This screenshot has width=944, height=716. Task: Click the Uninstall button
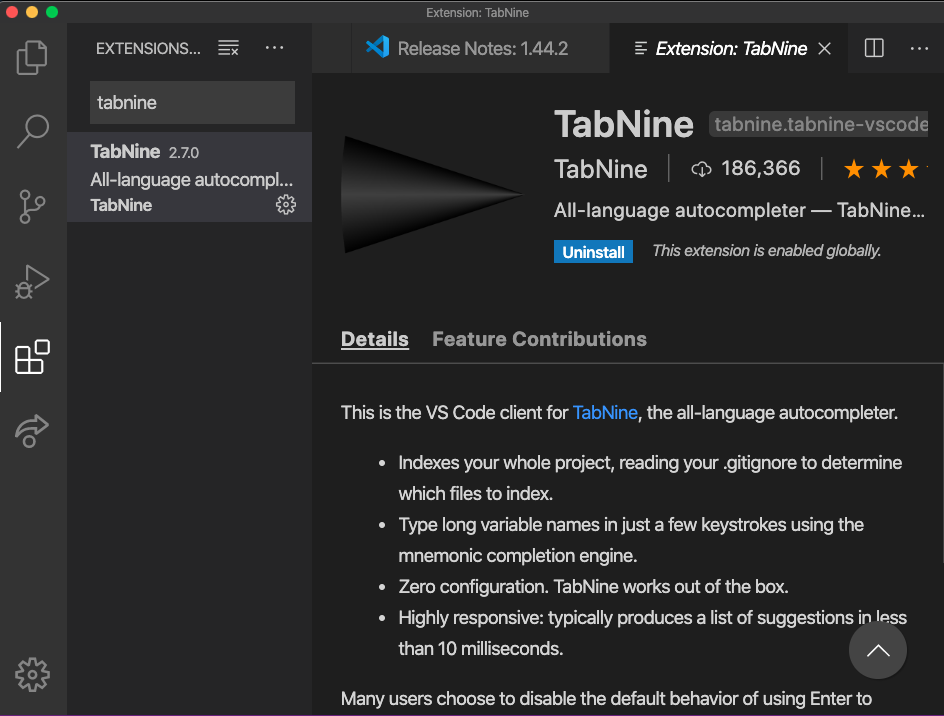(x=593, y=251)
